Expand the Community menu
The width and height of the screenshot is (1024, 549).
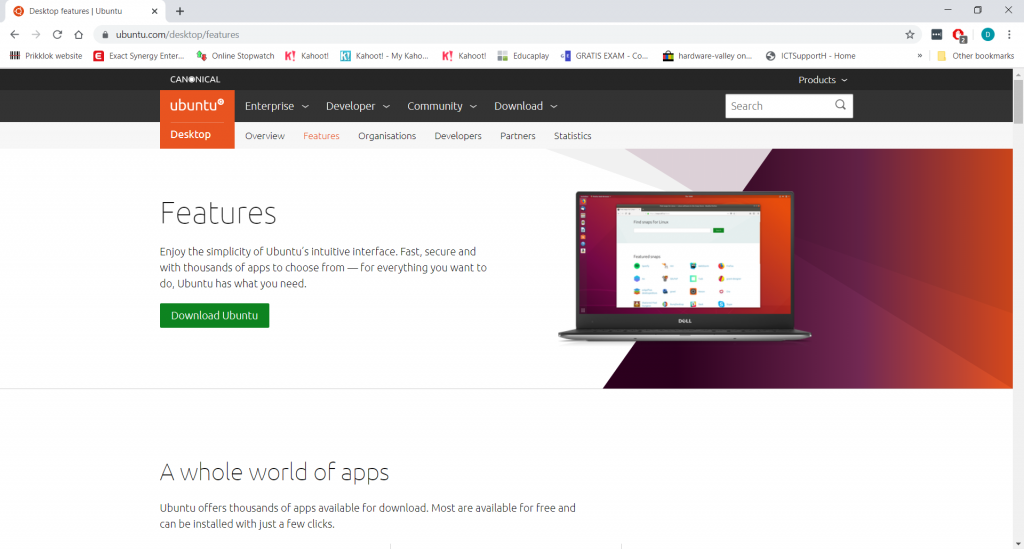[442, 106]
